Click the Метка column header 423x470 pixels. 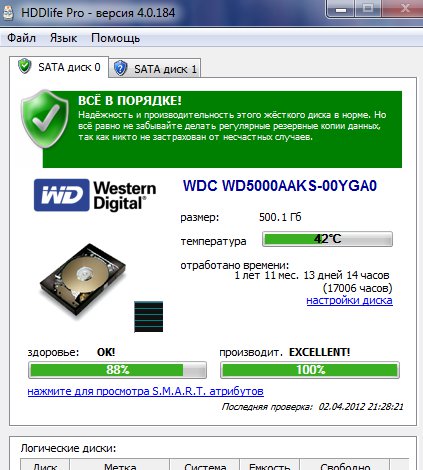point(120,465)
